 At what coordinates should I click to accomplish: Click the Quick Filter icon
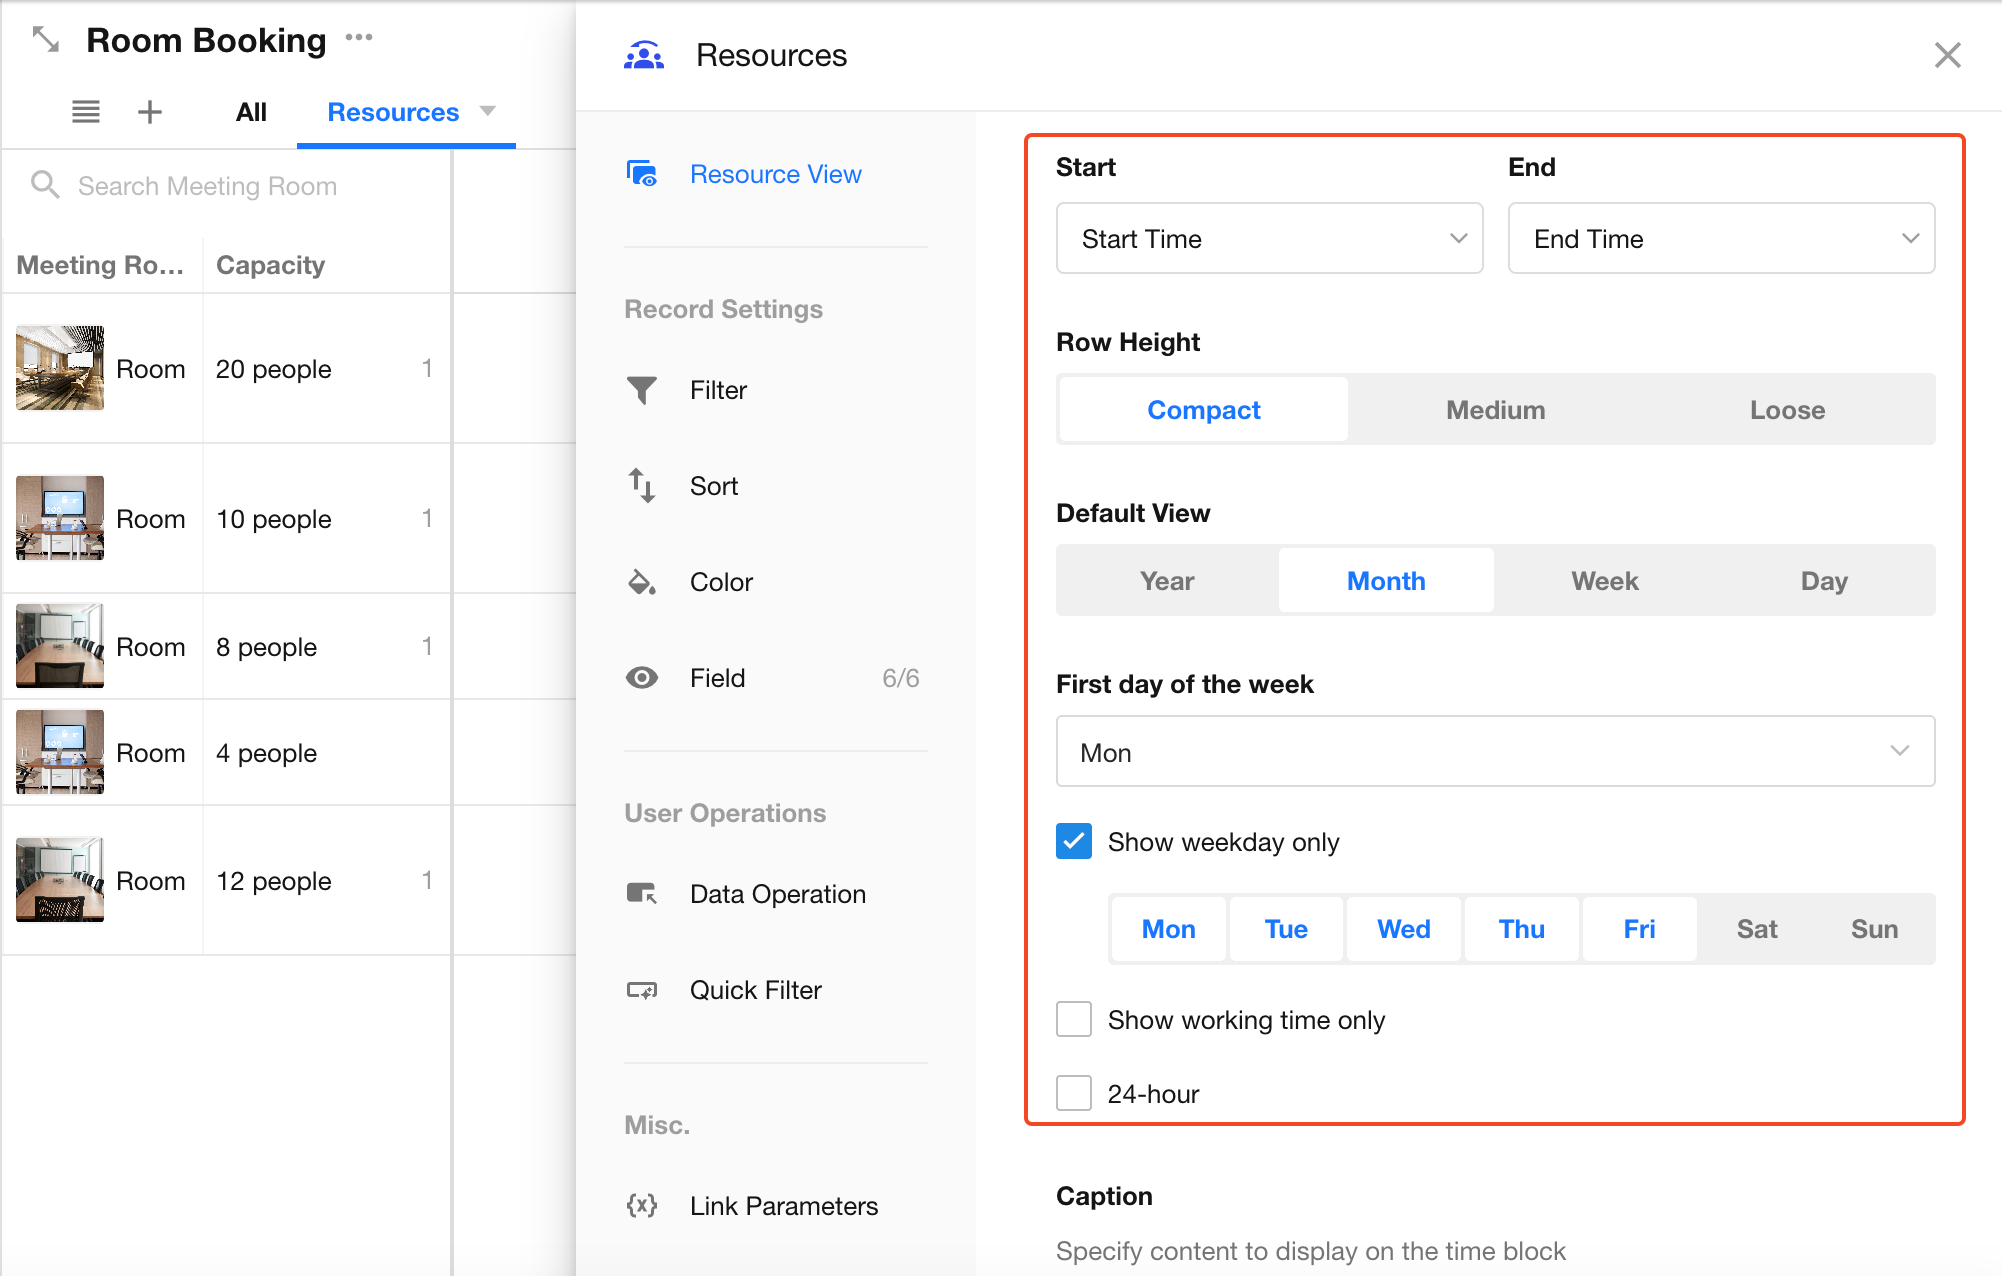click(x=642, y=990)
